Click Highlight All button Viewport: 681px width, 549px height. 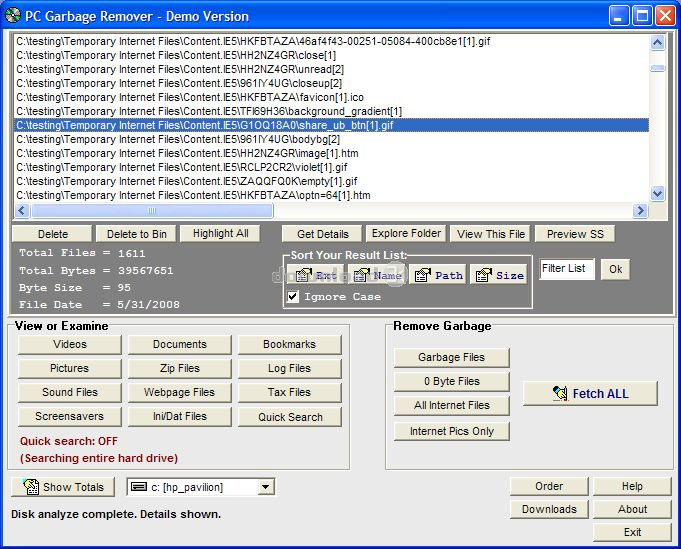220,233
